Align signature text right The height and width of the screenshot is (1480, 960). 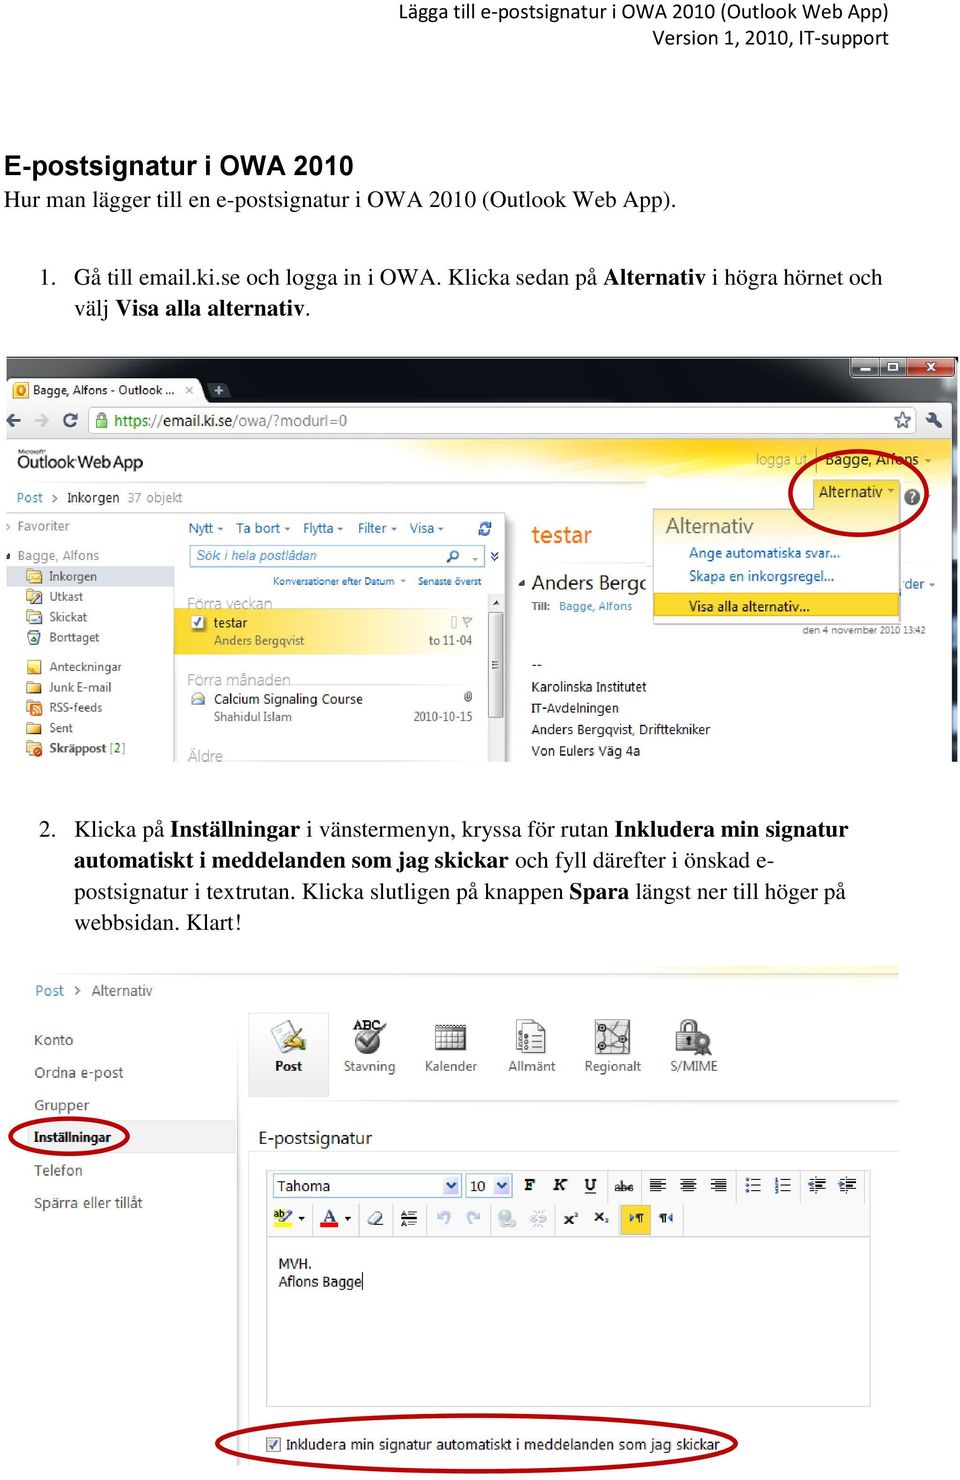(x=718, y=1185)
